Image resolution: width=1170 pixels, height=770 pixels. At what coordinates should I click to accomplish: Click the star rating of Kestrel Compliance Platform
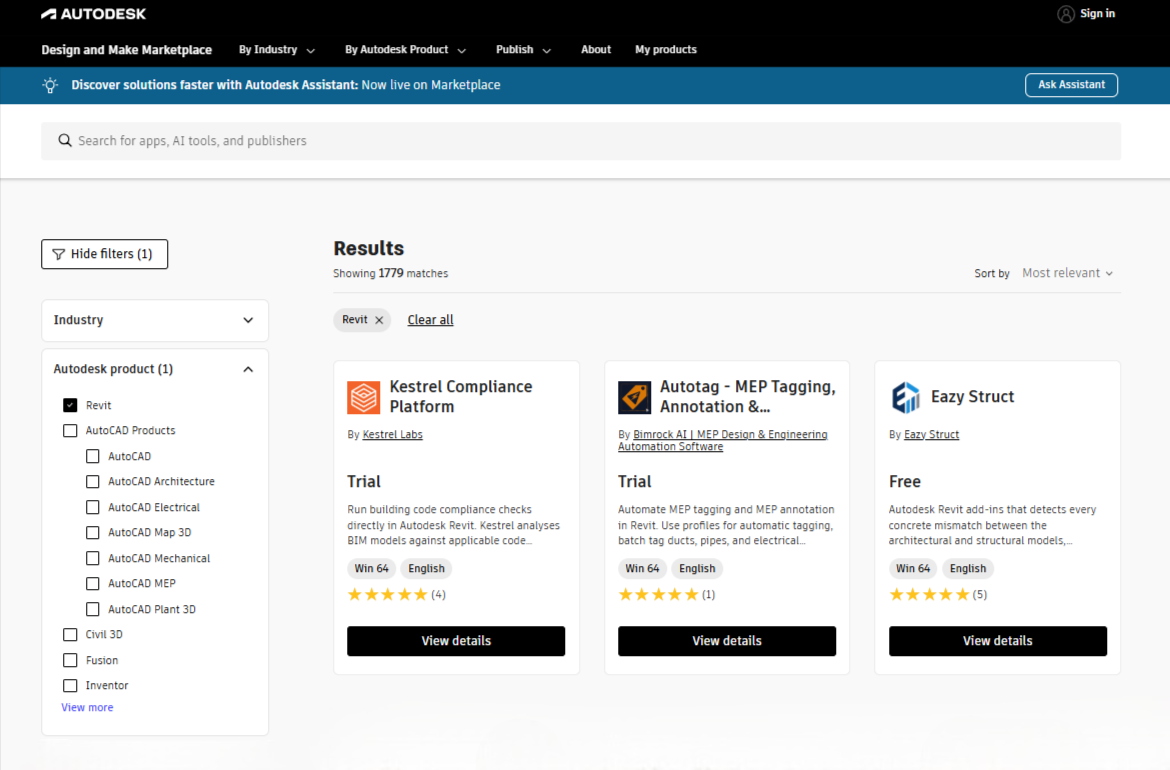point(387,595)
